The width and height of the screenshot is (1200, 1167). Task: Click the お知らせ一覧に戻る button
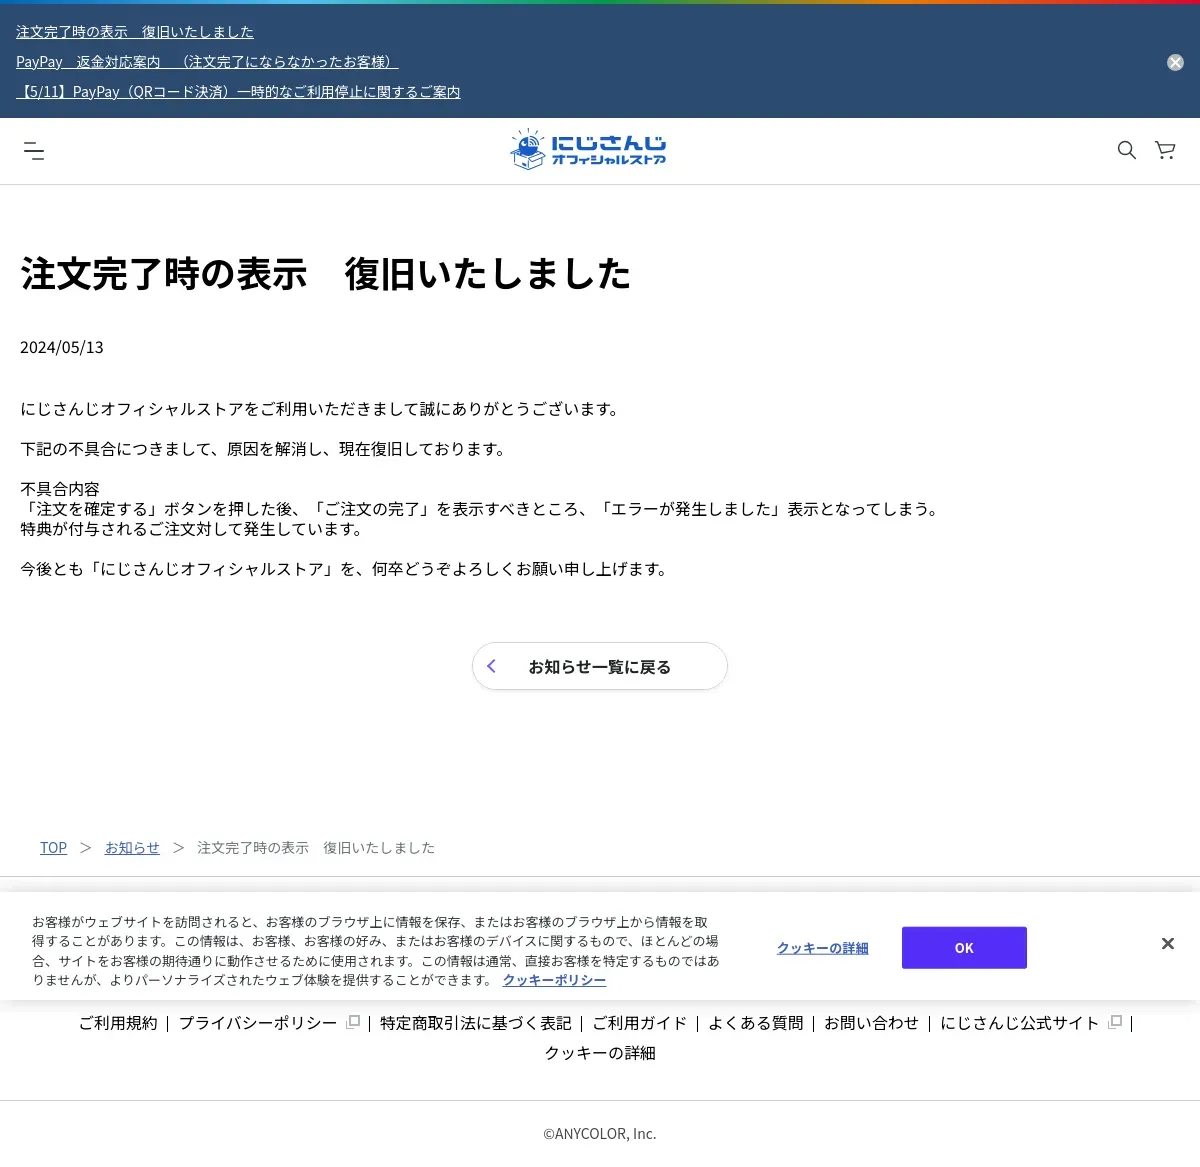point(600,666)
